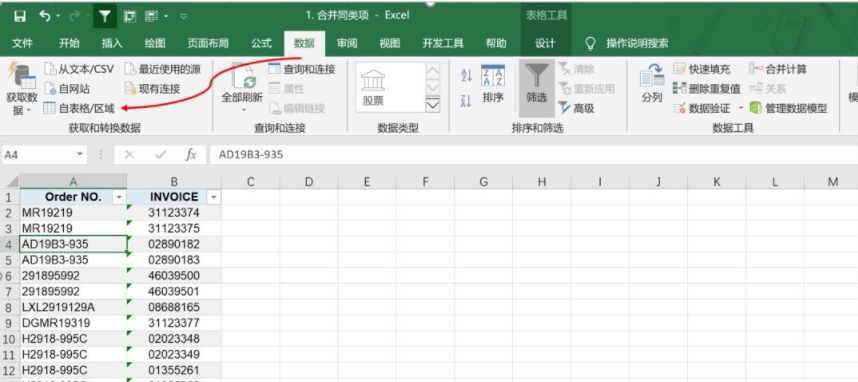Open the 文件 tab

(x=22, y=43)
